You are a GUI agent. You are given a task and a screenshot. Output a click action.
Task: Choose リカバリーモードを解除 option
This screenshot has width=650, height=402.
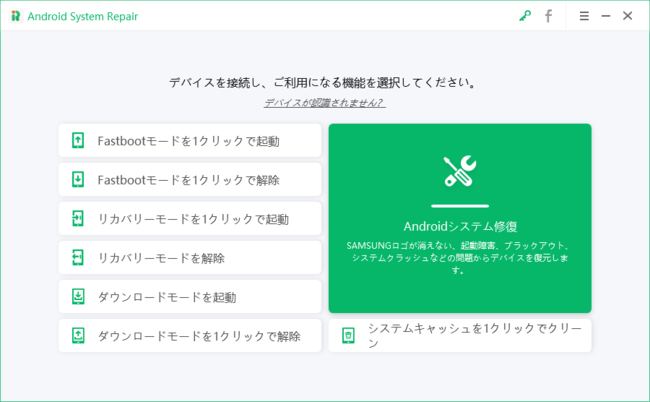coord(190,257)
